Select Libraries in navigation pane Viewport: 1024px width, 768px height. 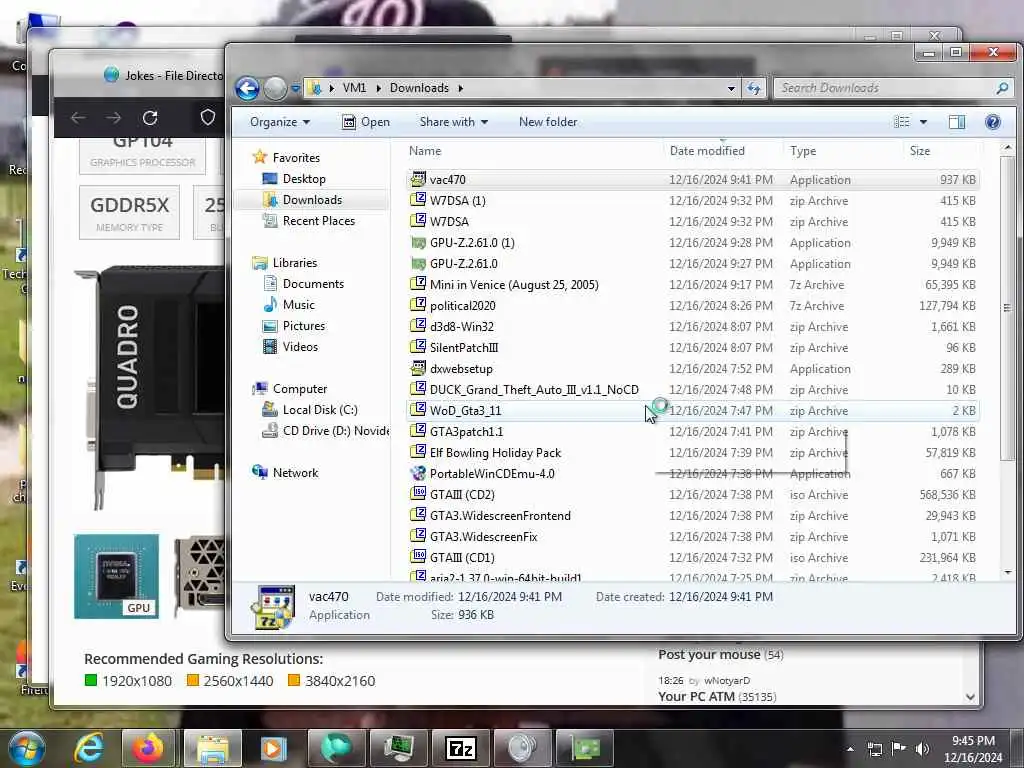tap(295, 263)
